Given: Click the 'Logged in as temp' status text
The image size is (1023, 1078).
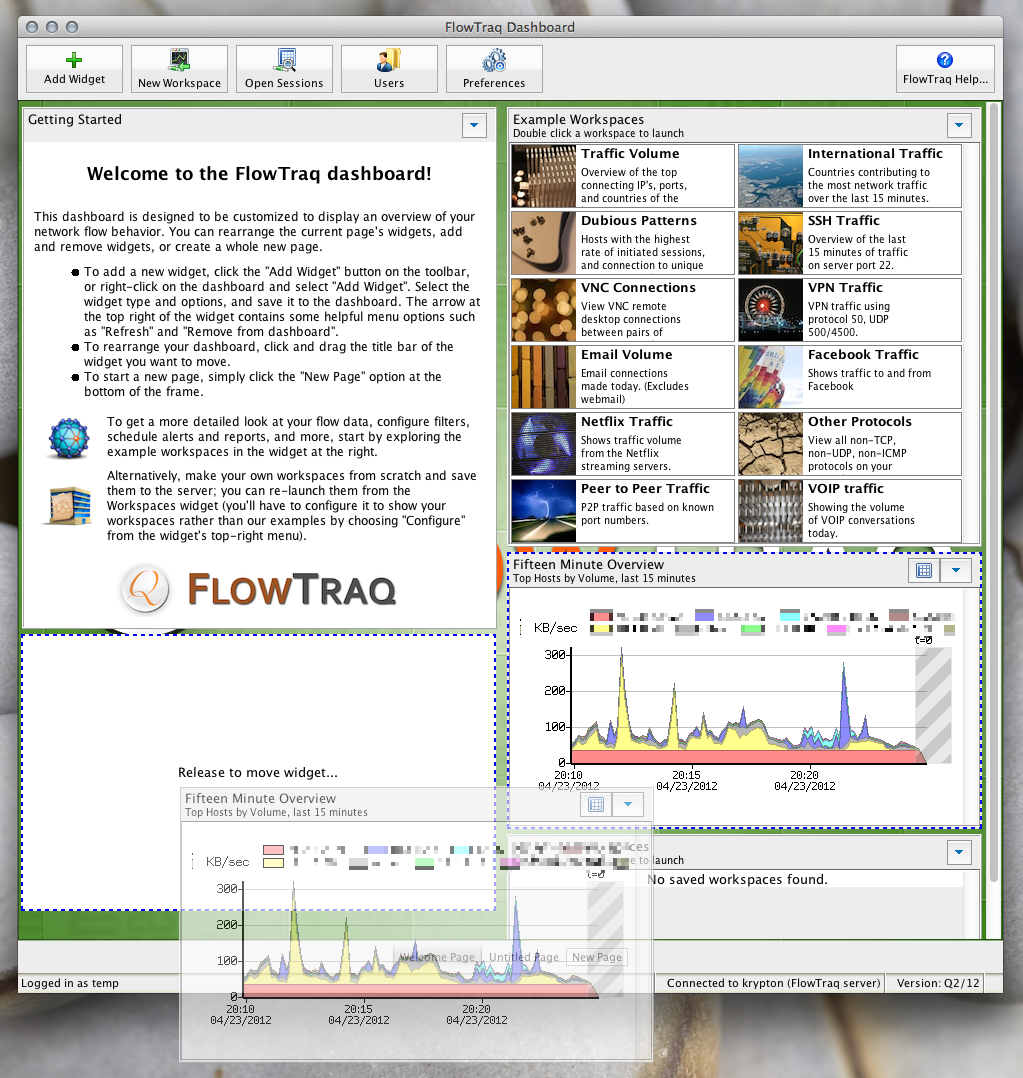Looking at the screenshot, I should click(69, 983).
